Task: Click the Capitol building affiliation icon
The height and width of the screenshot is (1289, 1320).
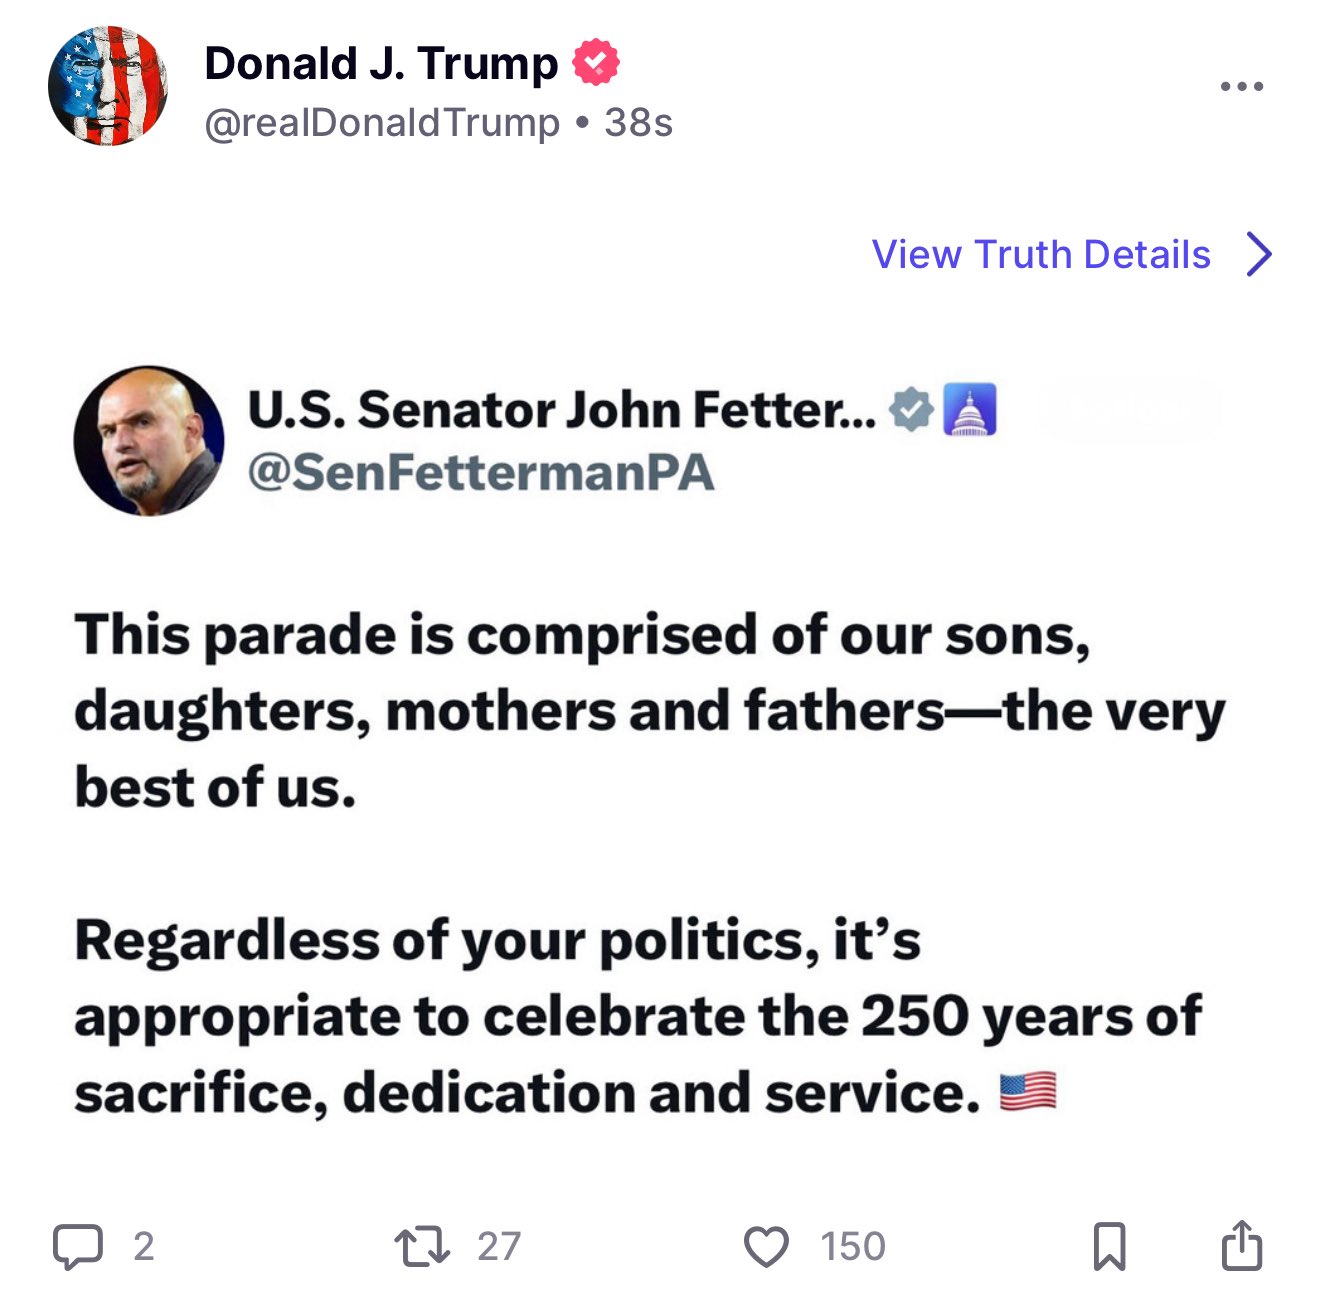Action: point(969,410)
